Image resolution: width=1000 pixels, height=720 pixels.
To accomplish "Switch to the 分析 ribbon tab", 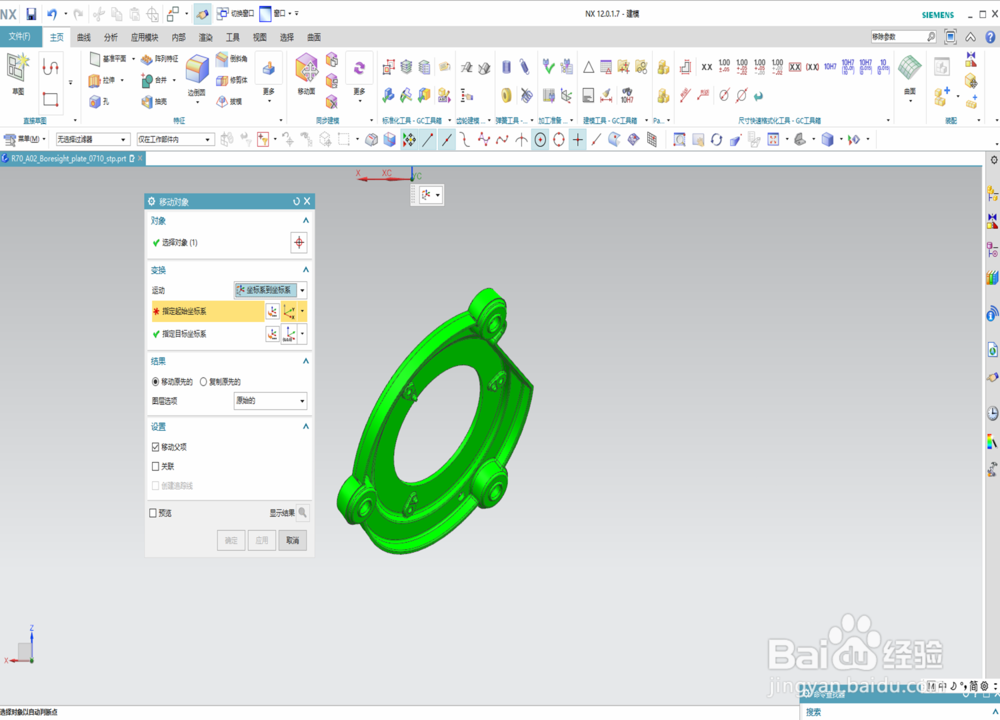I will (x=111, y=37).
